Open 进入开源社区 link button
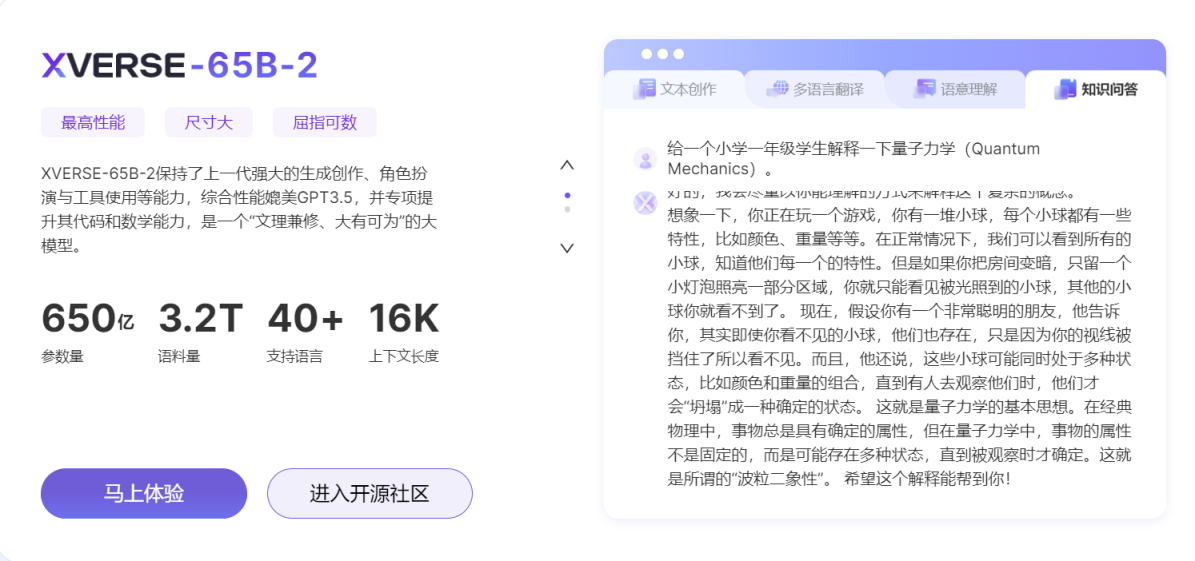The width and height of the screenshot is (1195, 561). click(x=369, y=494)
